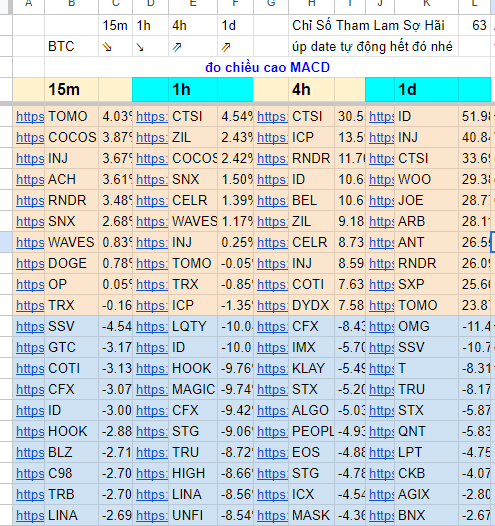495x526 pixels.
Task: Select the SXP cell in 1d list
Action: [x=427, y=284]
